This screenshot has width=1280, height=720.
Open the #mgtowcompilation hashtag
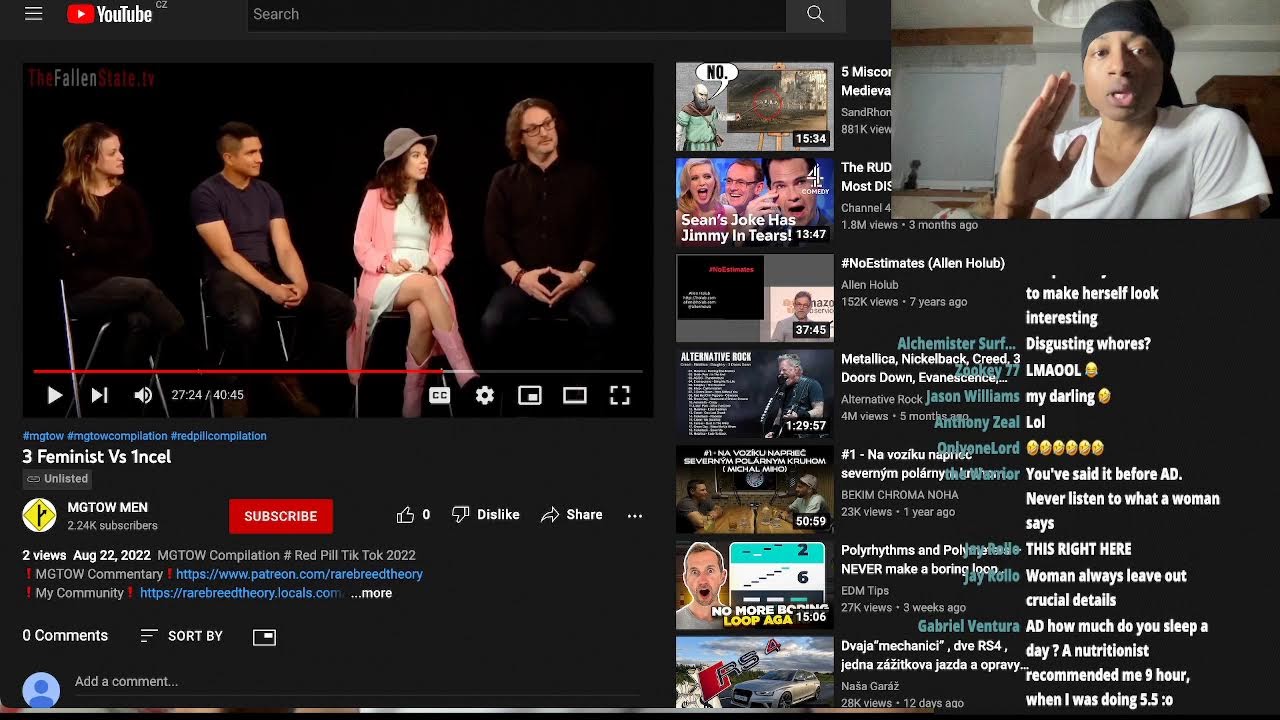[117, 436]
